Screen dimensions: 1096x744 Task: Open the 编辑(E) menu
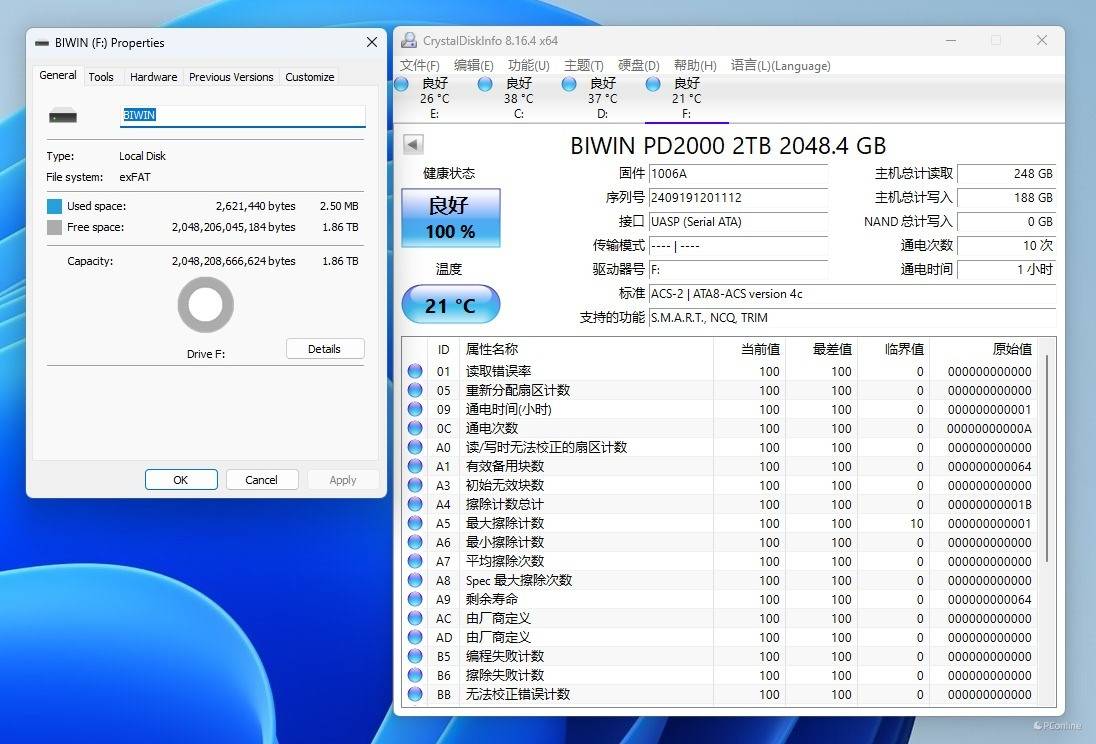[x=473, y=65]
